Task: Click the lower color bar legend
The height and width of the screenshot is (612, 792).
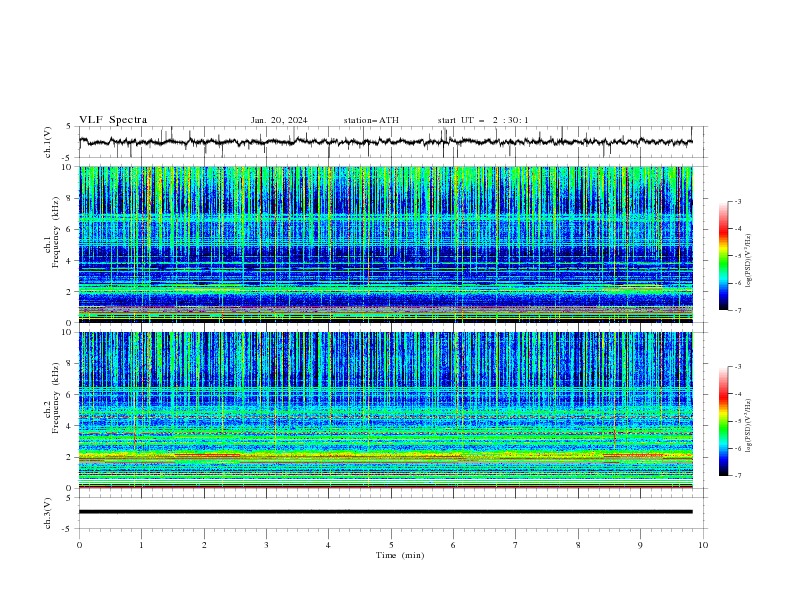Action: pos(723,421)
